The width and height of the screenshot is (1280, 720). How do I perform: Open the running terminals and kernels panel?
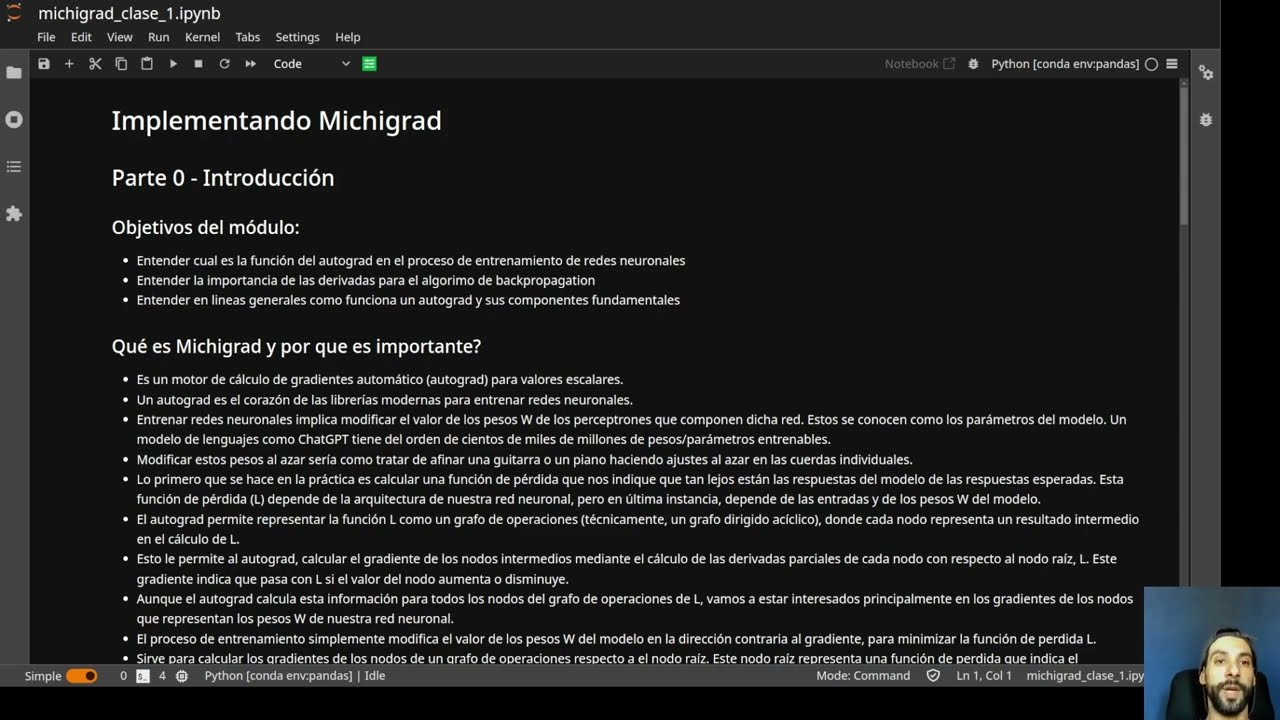(x=14, y=119)
